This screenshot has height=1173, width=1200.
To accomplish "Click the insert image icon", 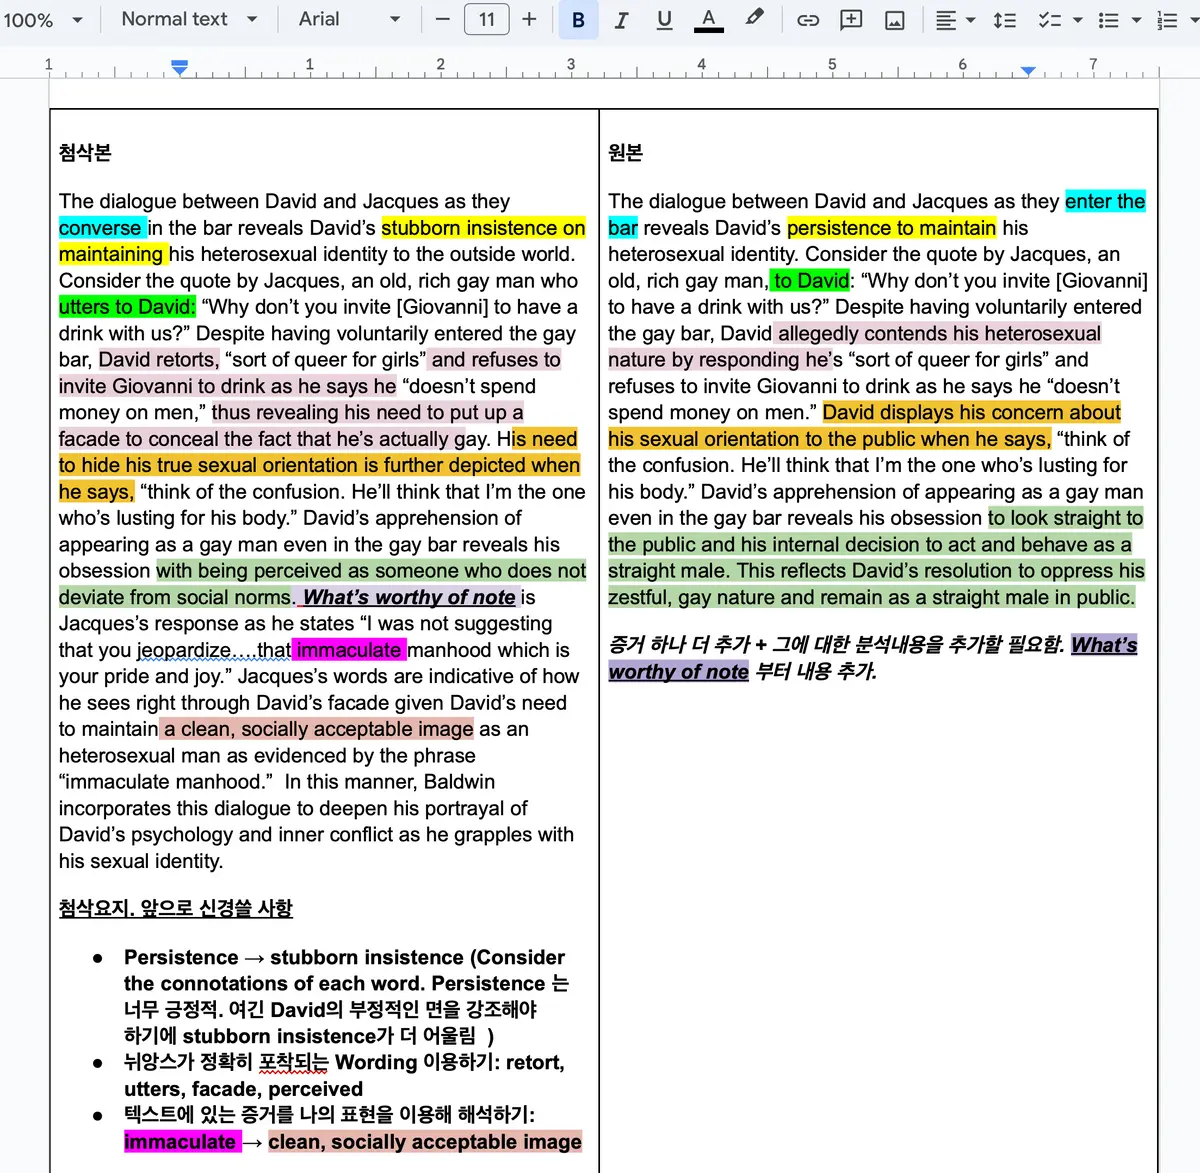I will point(895,20).
